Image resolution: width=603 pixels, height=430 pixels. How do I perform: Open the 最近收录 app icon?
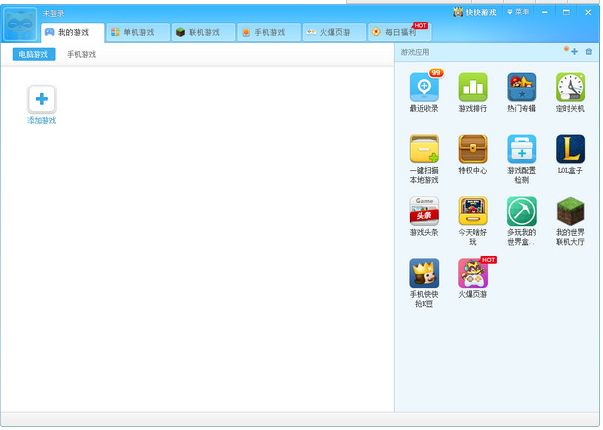(x=424, y=88)
